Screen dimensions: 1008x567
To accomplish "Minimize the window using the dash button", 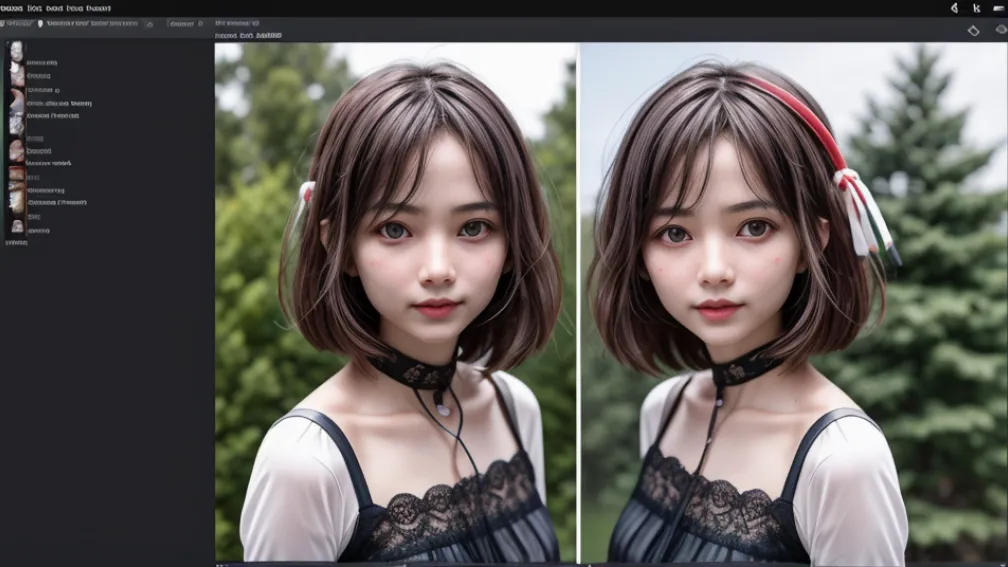I will click(999, 8).
